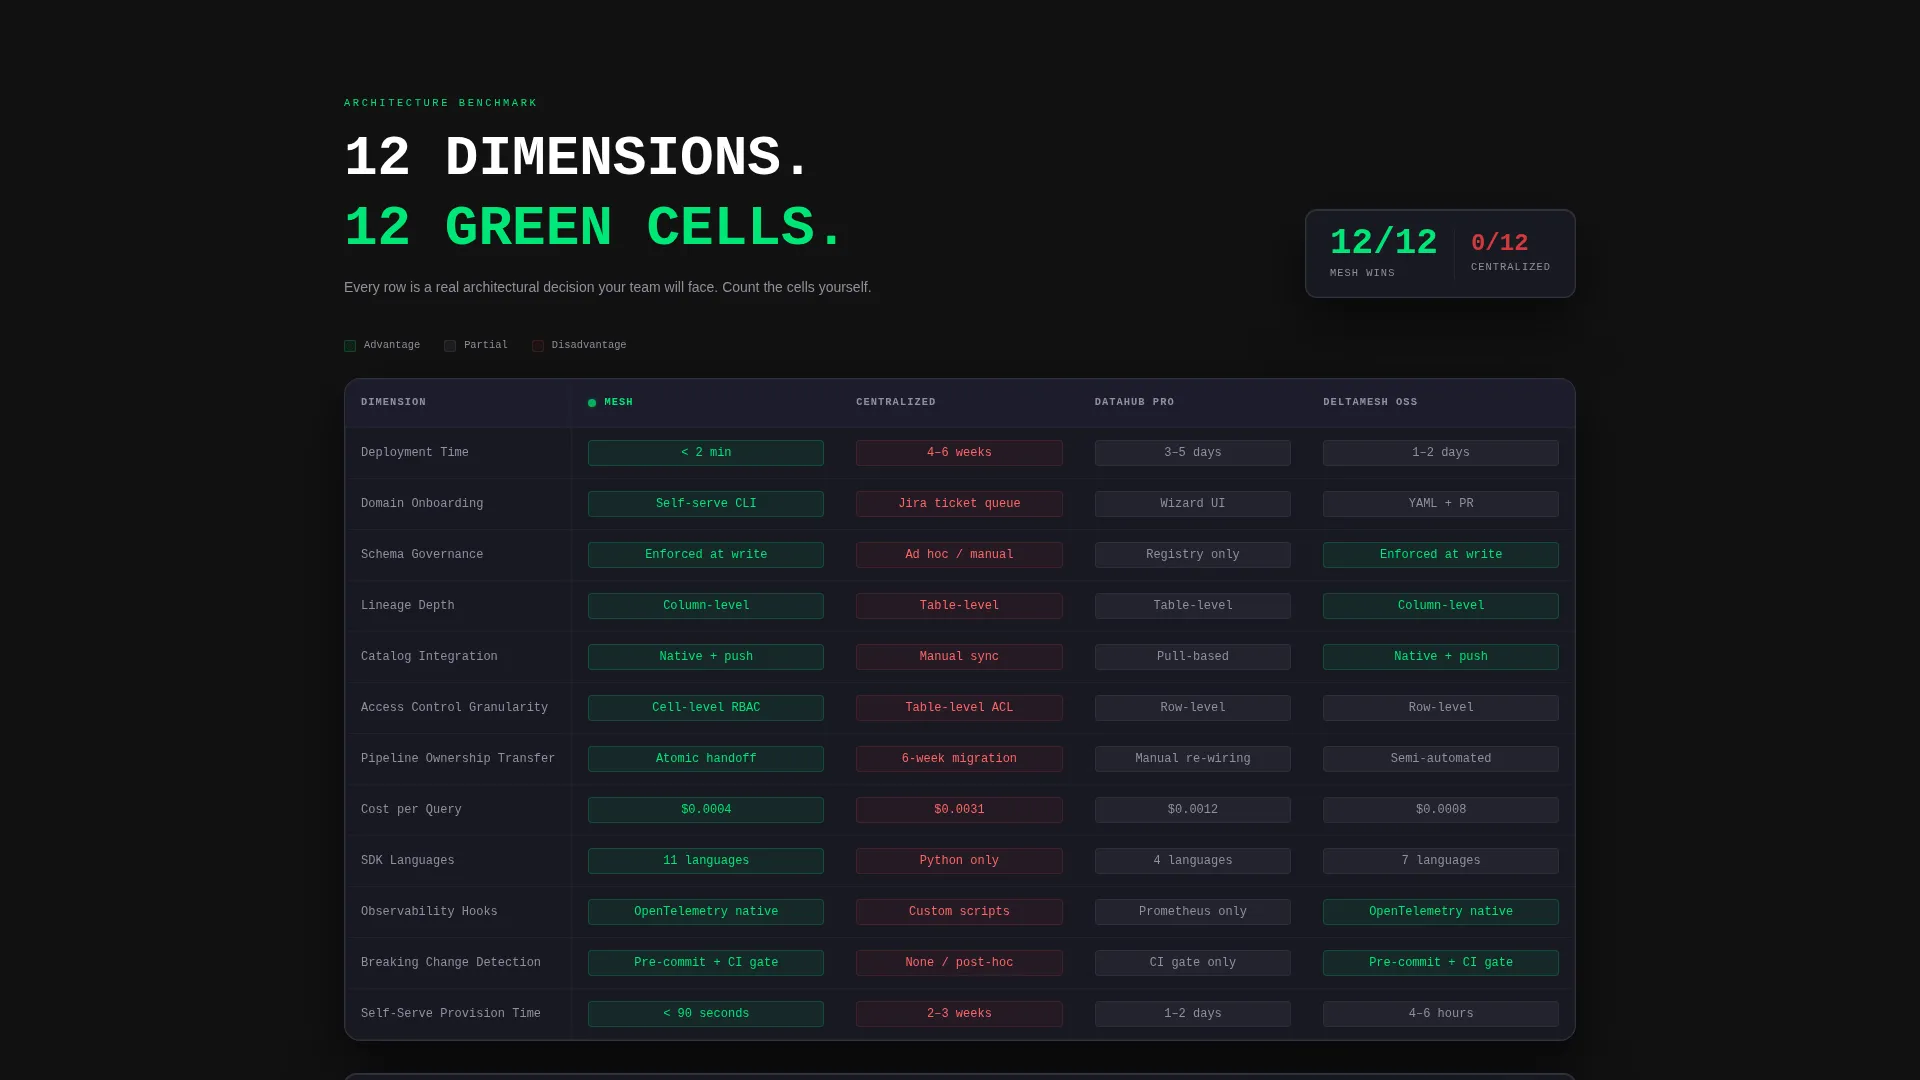Click the 'CI gate only' cell
The image size is (1920, 1080).
point(1192,963)
